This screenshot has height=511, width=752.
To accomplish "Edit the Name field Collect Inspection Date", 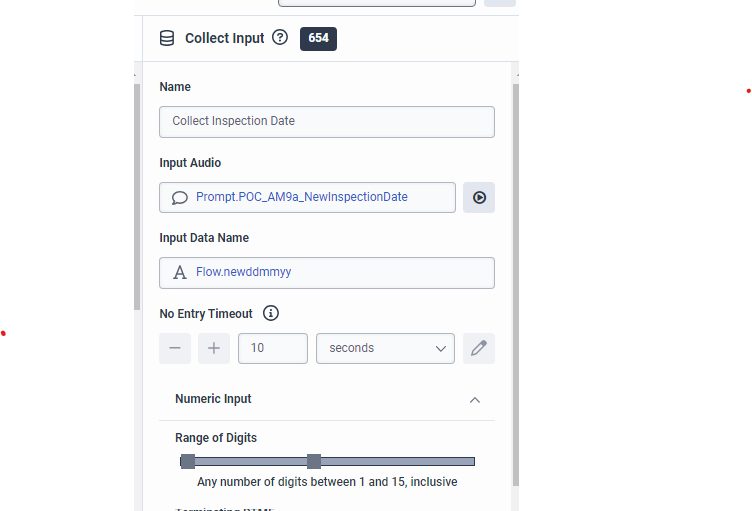I will click(x=327, y=121).
